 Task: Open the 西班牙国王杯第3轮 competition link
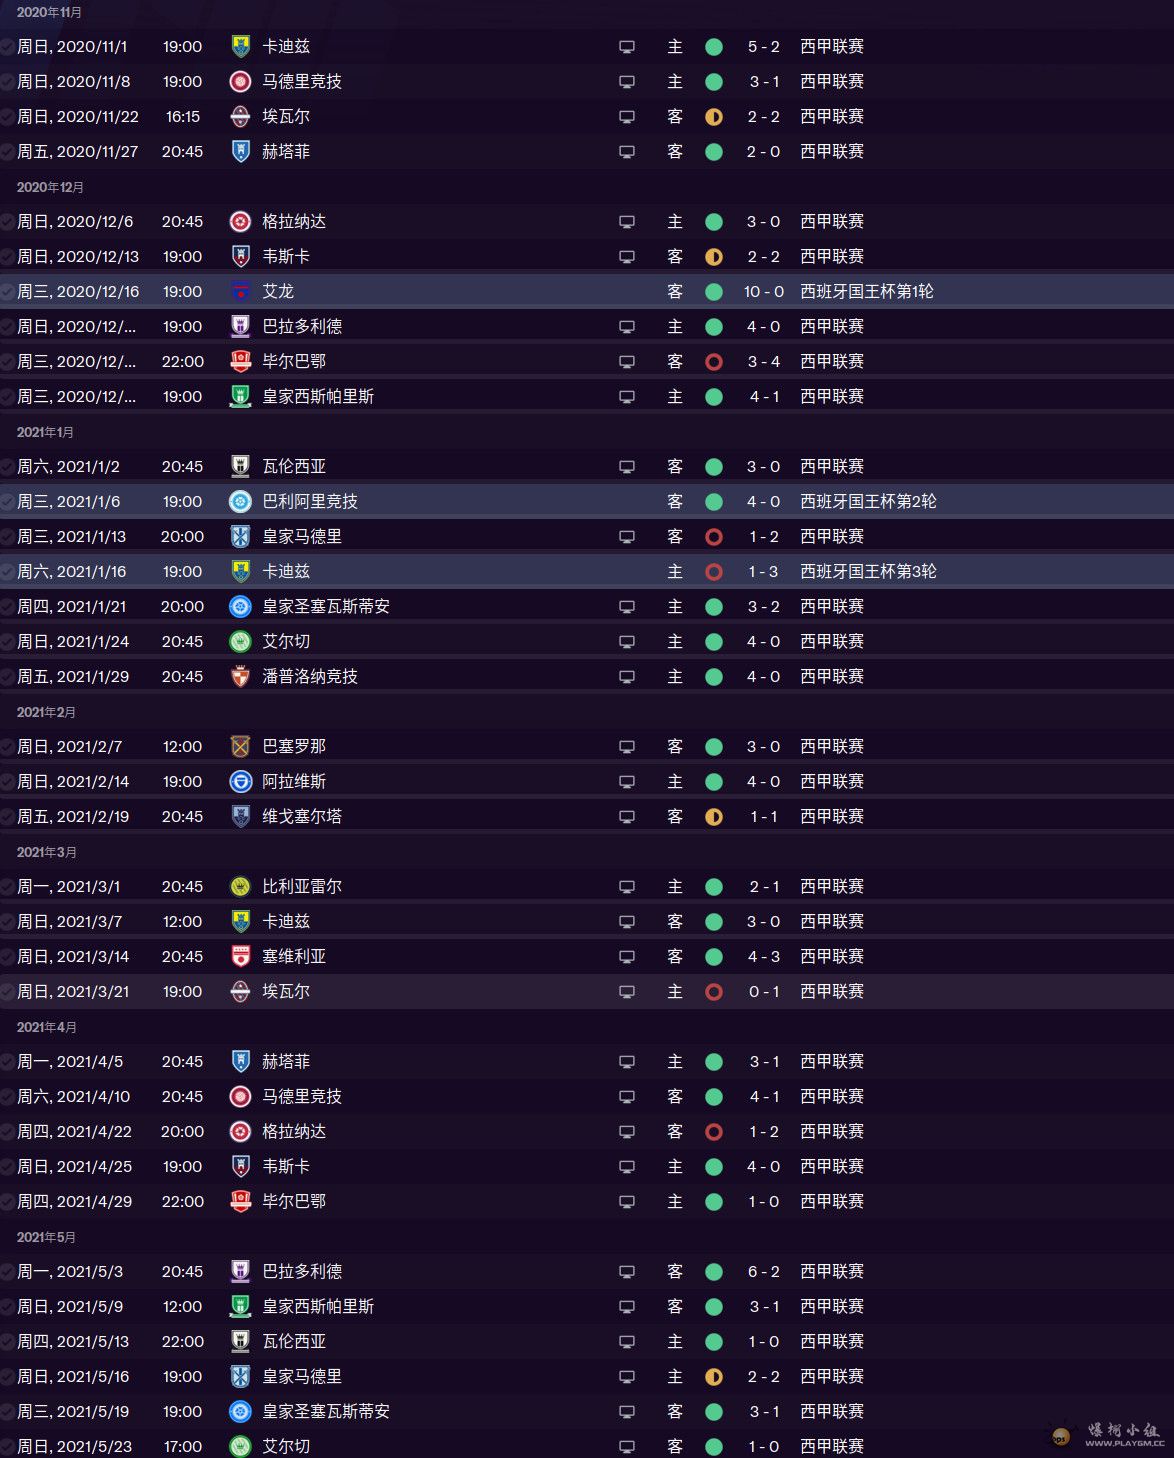(x=868, y=572)
